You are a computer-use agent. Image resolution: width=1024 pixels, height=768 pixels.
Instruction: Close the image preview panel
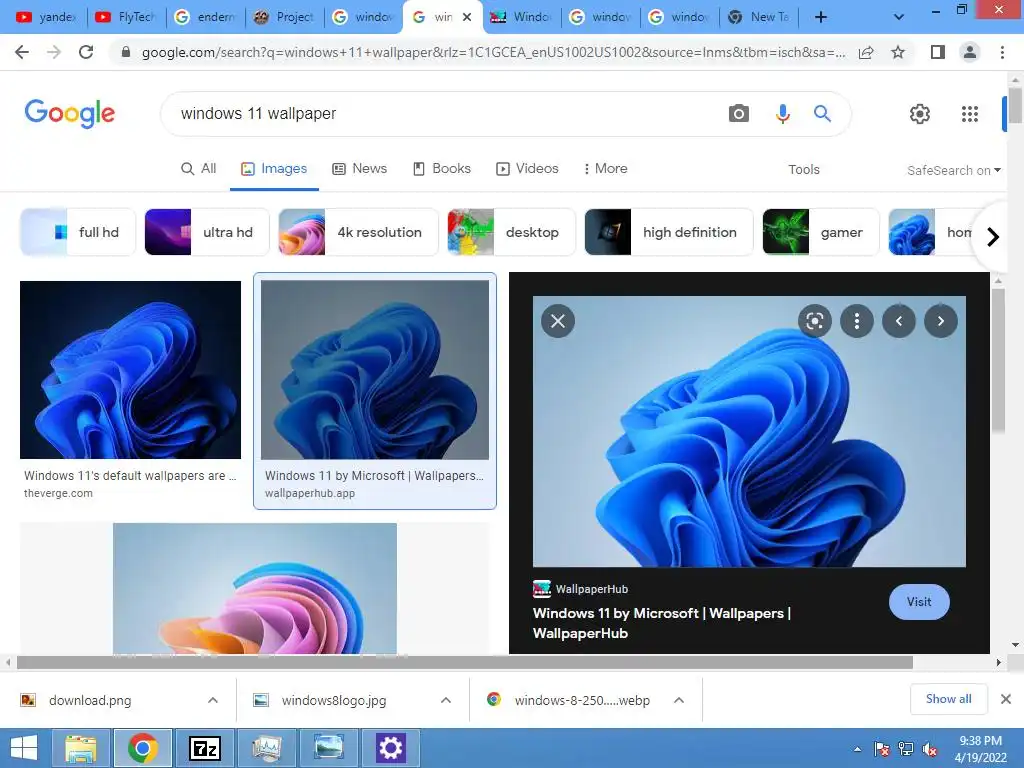tap(558, 321)
